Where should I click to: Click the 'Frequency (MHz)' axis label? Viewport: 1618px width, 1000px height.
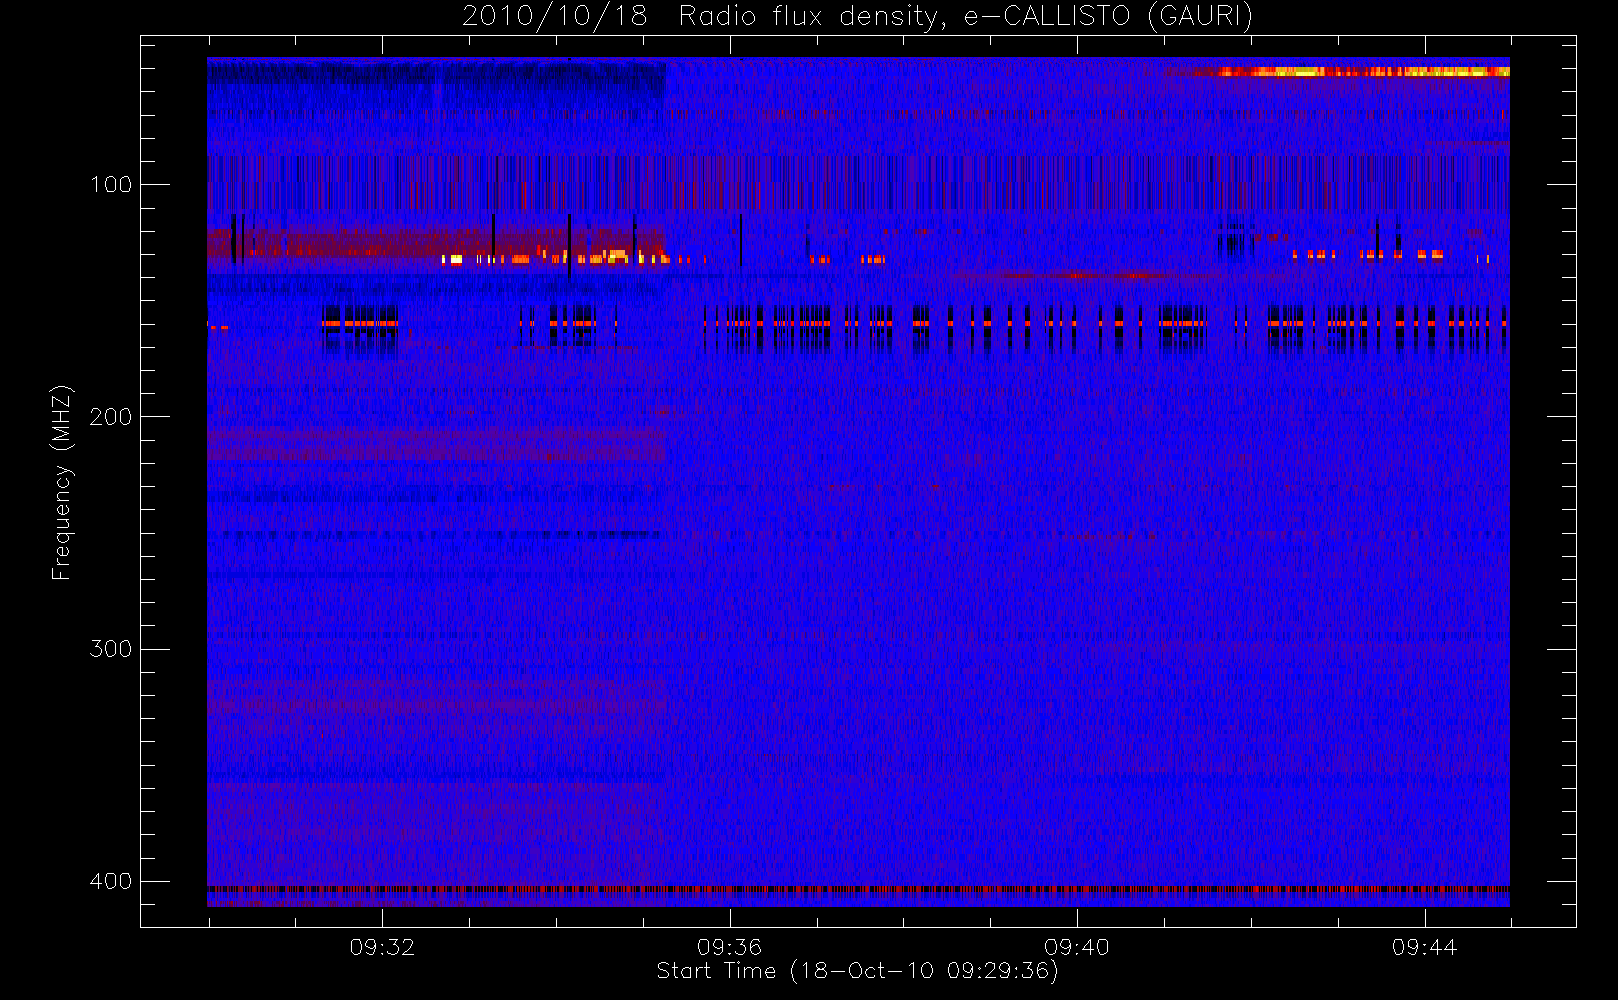click(x=62, y=482)
